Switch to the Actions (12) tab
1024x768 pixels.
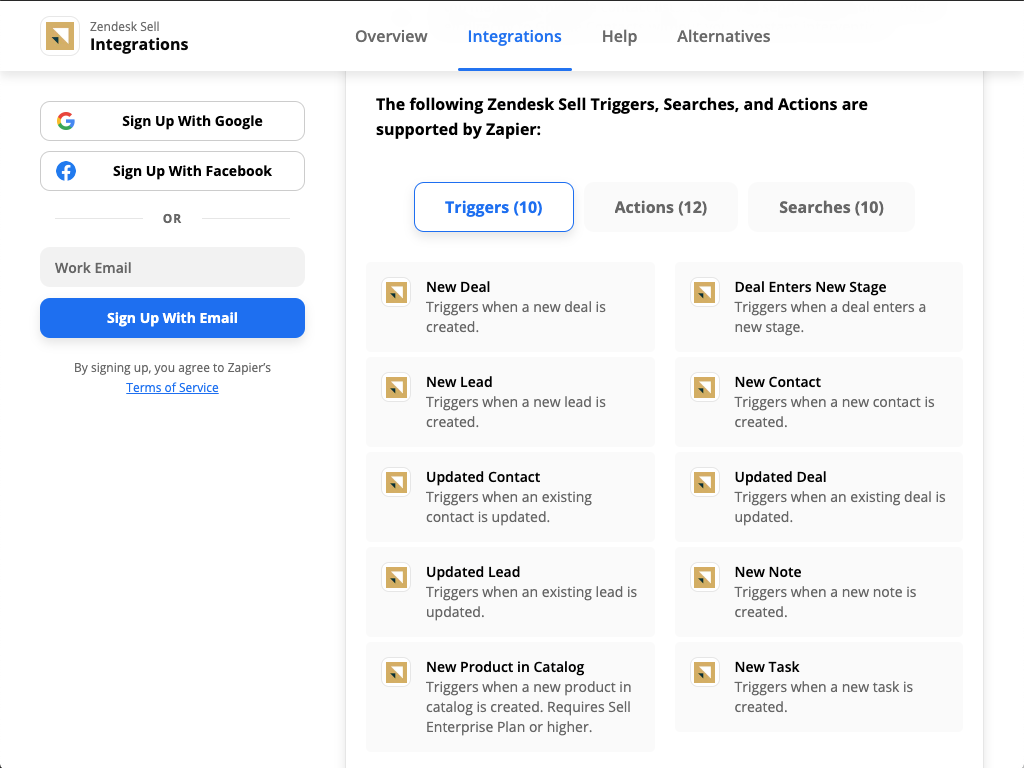[x=660, y=207]
